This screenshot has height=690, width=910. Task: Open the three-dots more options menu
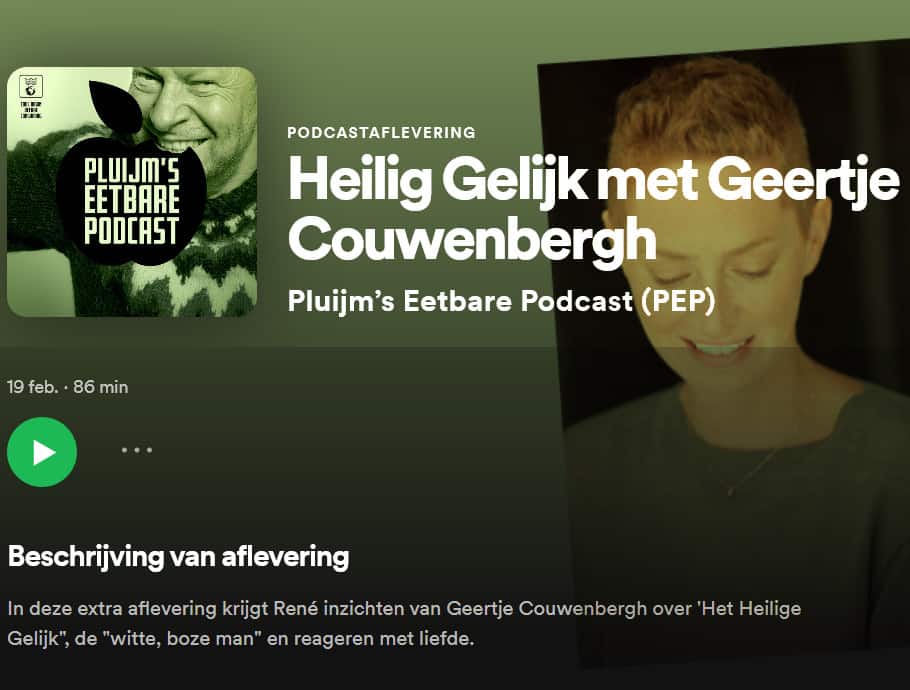137,450
